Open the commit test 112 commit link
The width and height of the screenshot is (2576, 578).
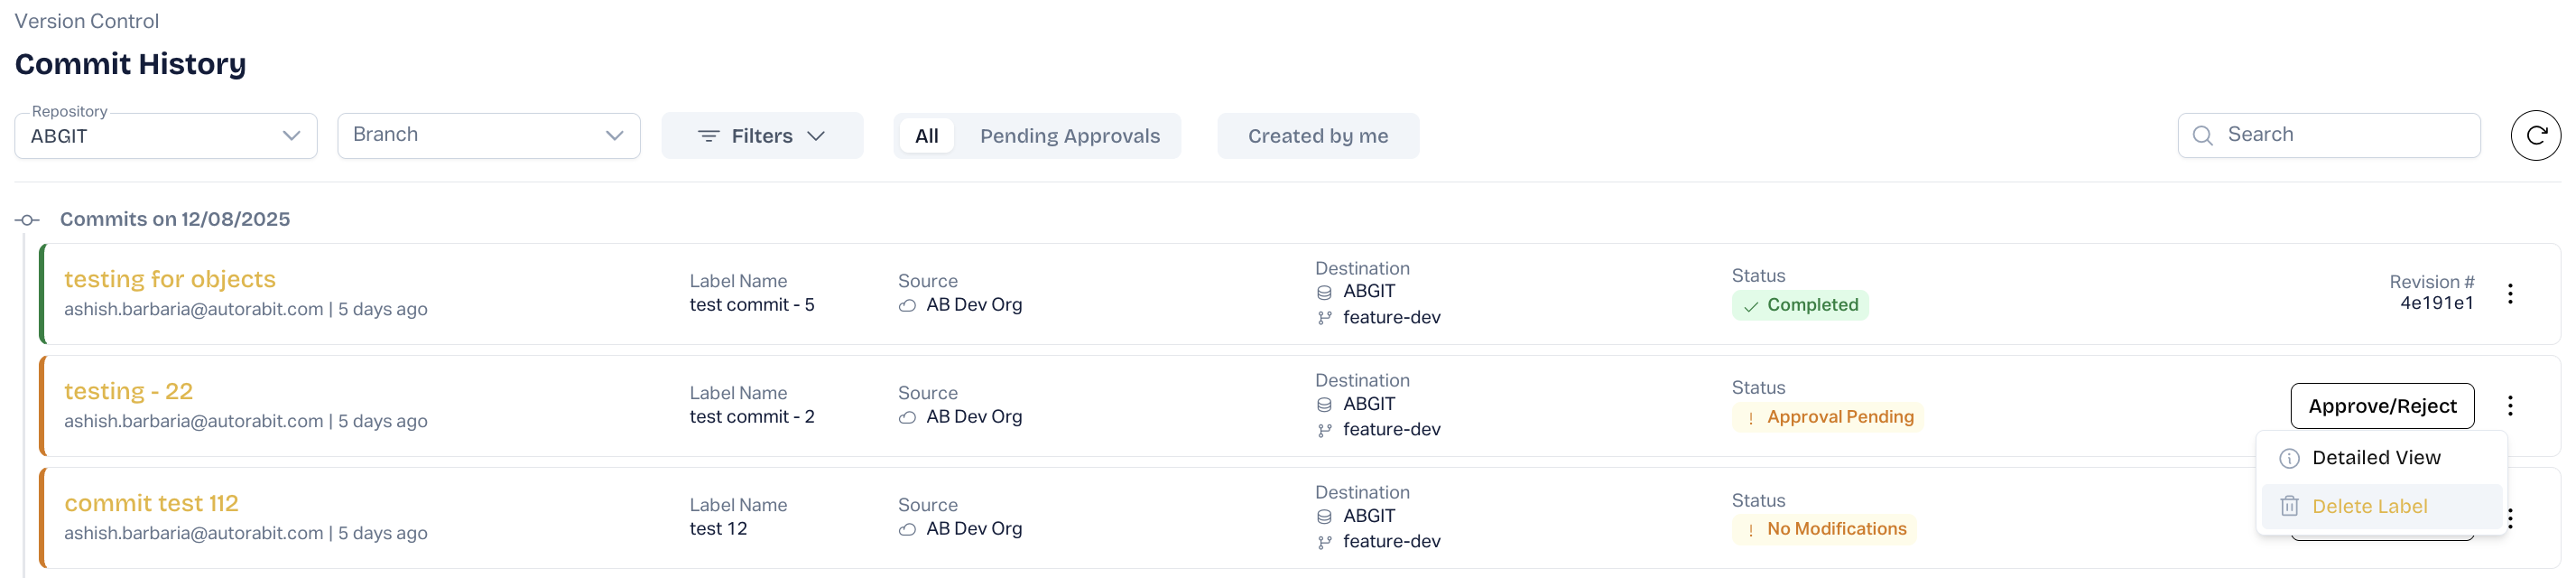point(151,504)
